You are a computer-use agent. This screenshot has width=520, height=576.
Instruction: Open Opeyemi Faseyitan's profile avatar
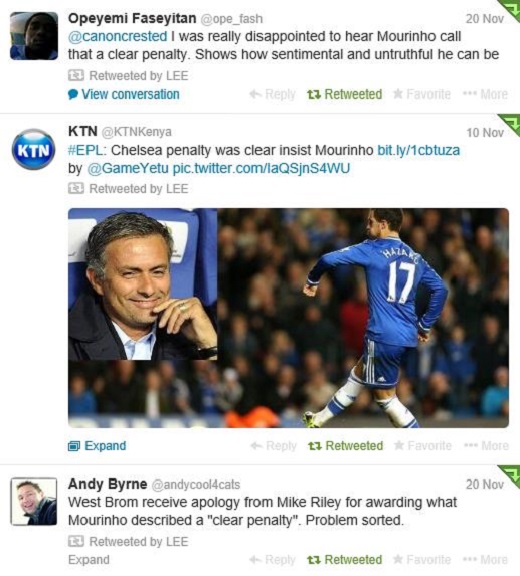(x=34, y=36)
